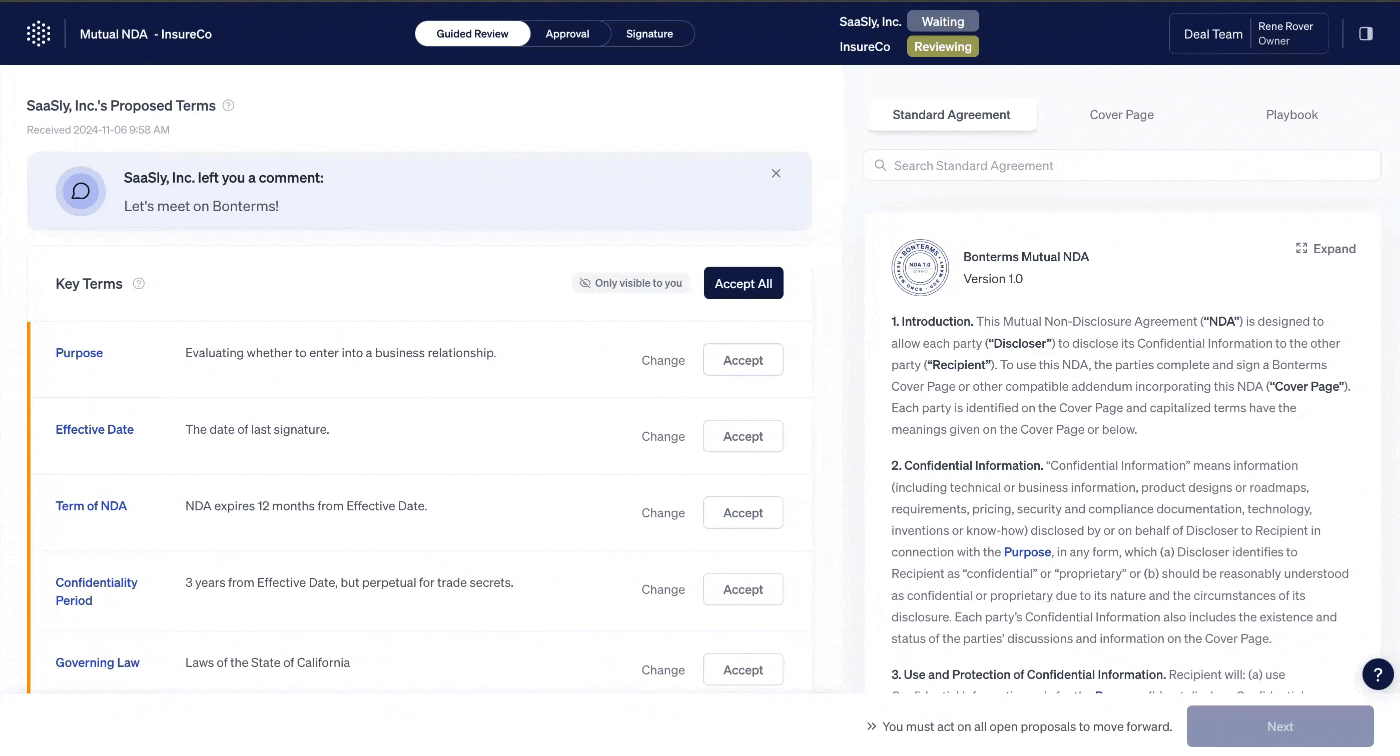Change the Purpose term
The height and width of the screenshot is (756, 1400).
click(x=663, y=360)
